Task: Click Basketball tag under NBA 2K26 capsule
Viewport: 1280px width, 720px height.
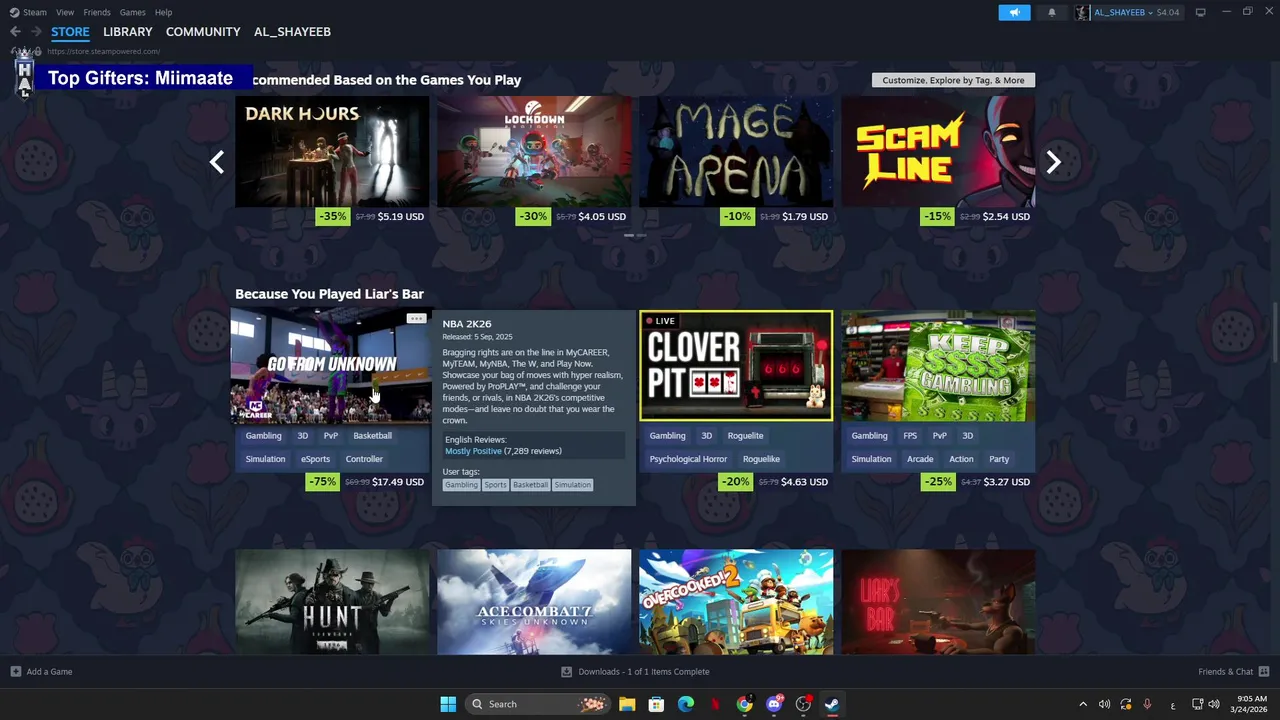Action: pyautogui.click(x=372, y=436)
